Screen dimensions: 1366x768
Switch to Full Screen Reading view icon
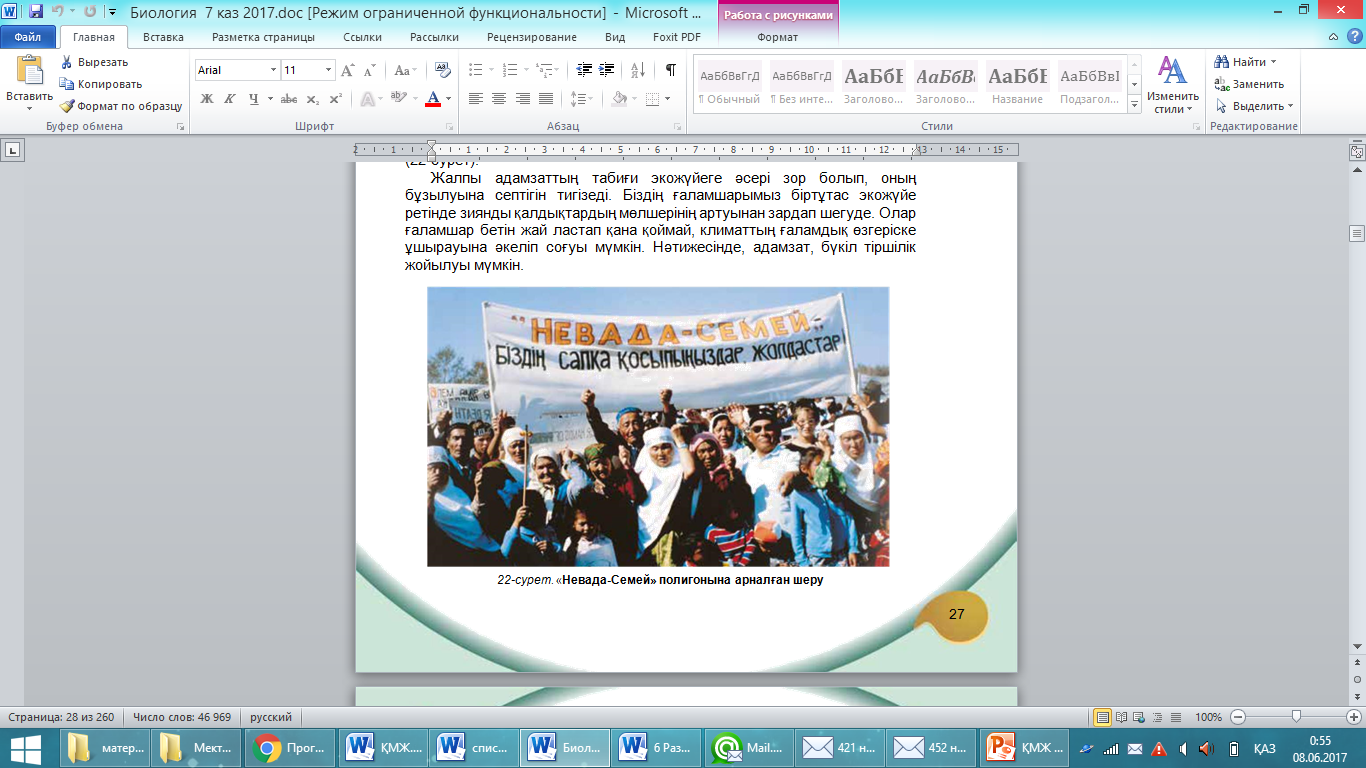[x=1121, y=717]
